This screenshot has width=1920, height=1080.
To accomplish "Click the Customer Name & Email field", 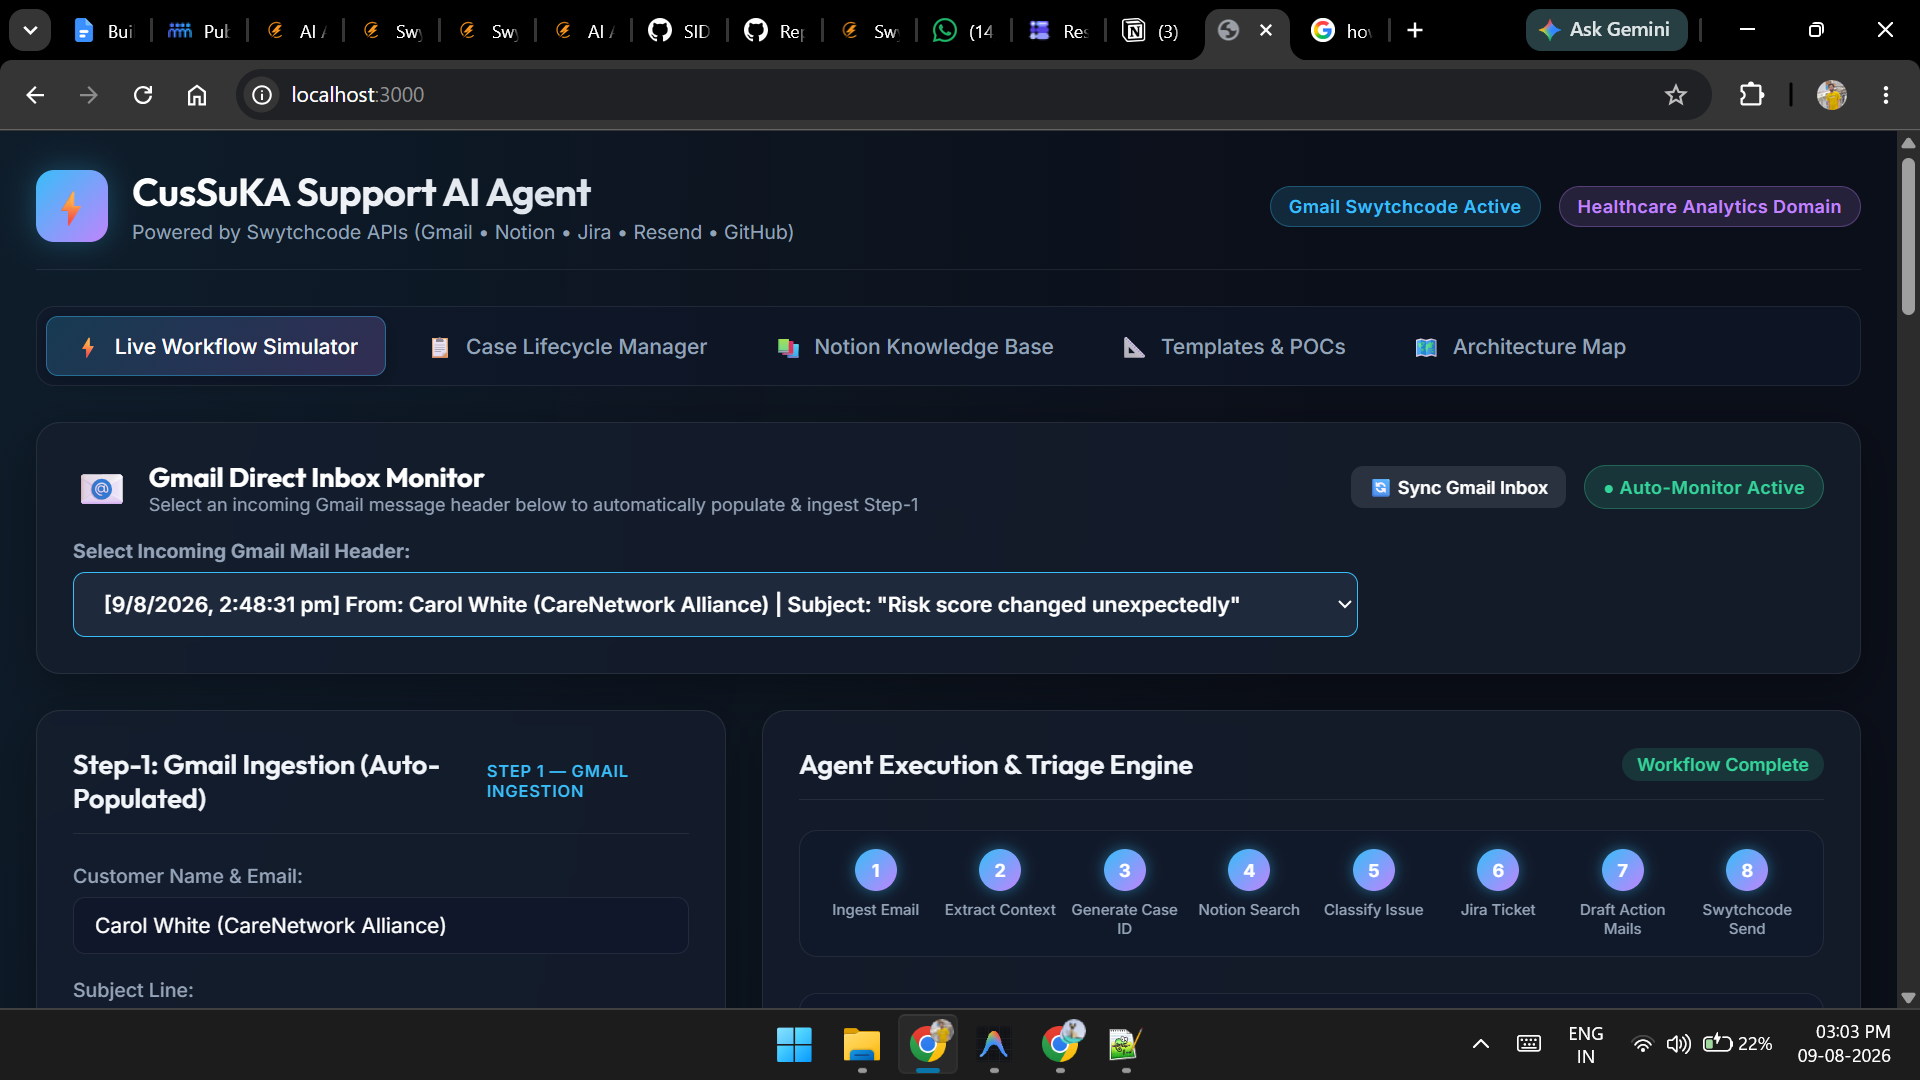I will tap(381, 926).
